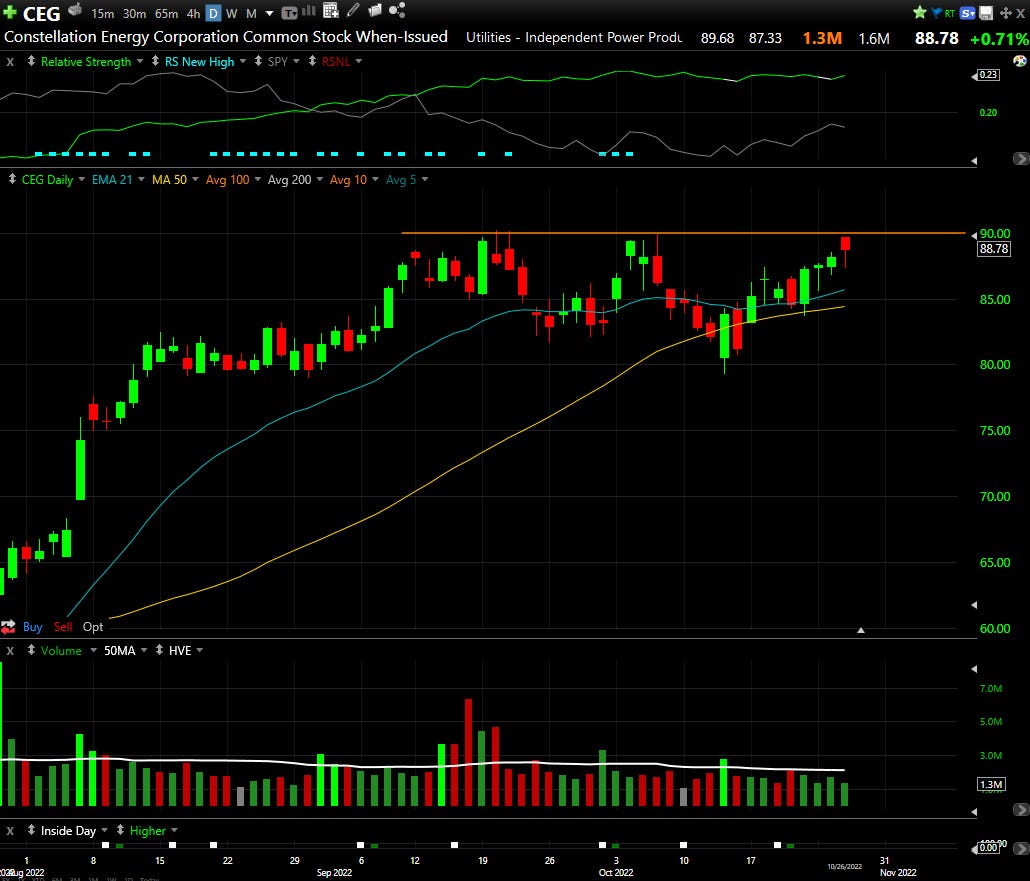The height and width of the screenshot is (881, 1030).
Task: Toggle the RT real-time indicator
Action: point(949,13)
